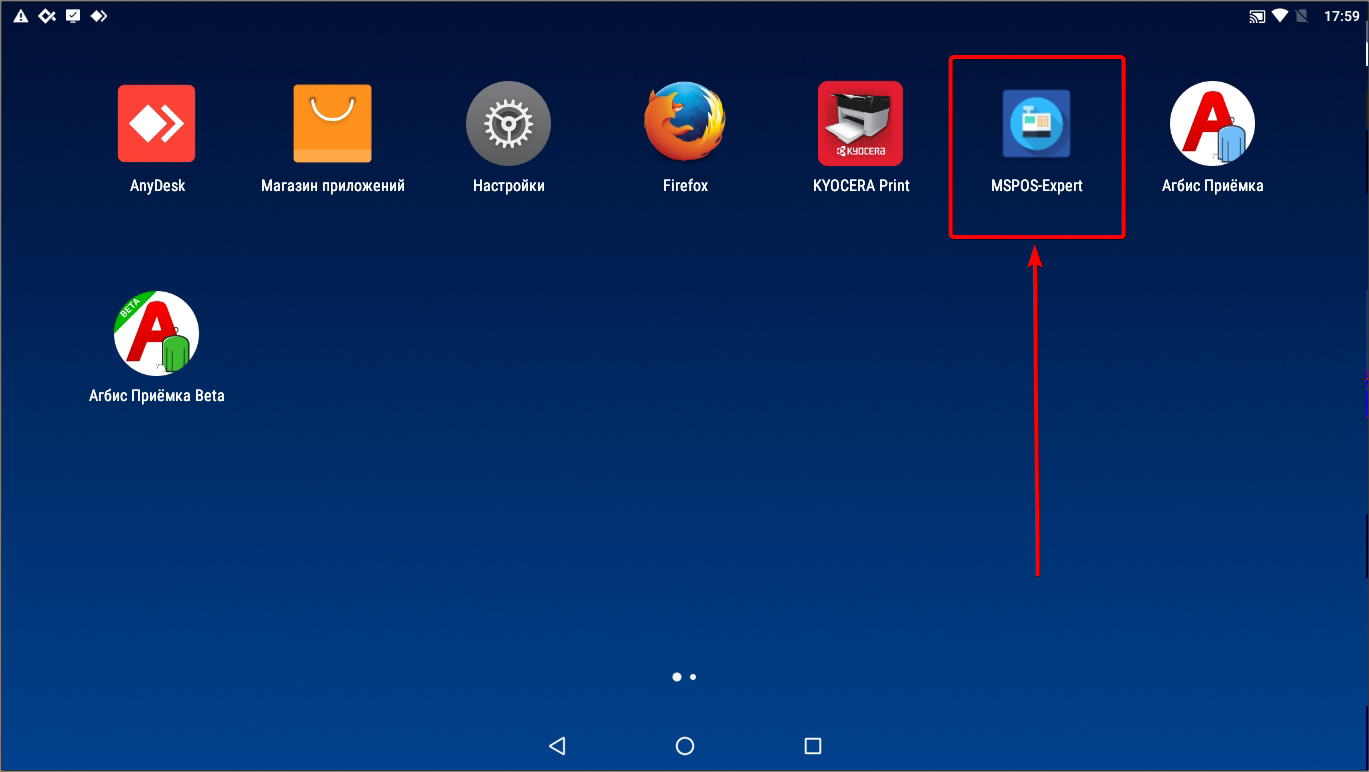Tap the "Firefox" label text
The height and width of the screenshot is (772, 1369).
click(685, 186)
